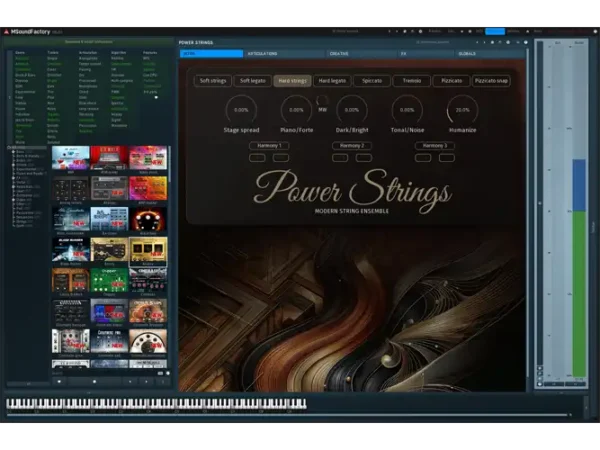The image size is (600, 450).
Task: Click the Multi-sampled algorithm tag
Action: click(122, 81)
